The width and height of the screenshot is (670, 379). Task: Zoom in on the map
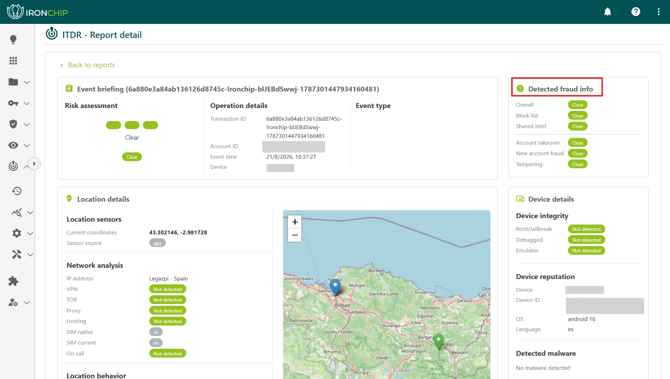pyautogui.click(x=294, y=222)
